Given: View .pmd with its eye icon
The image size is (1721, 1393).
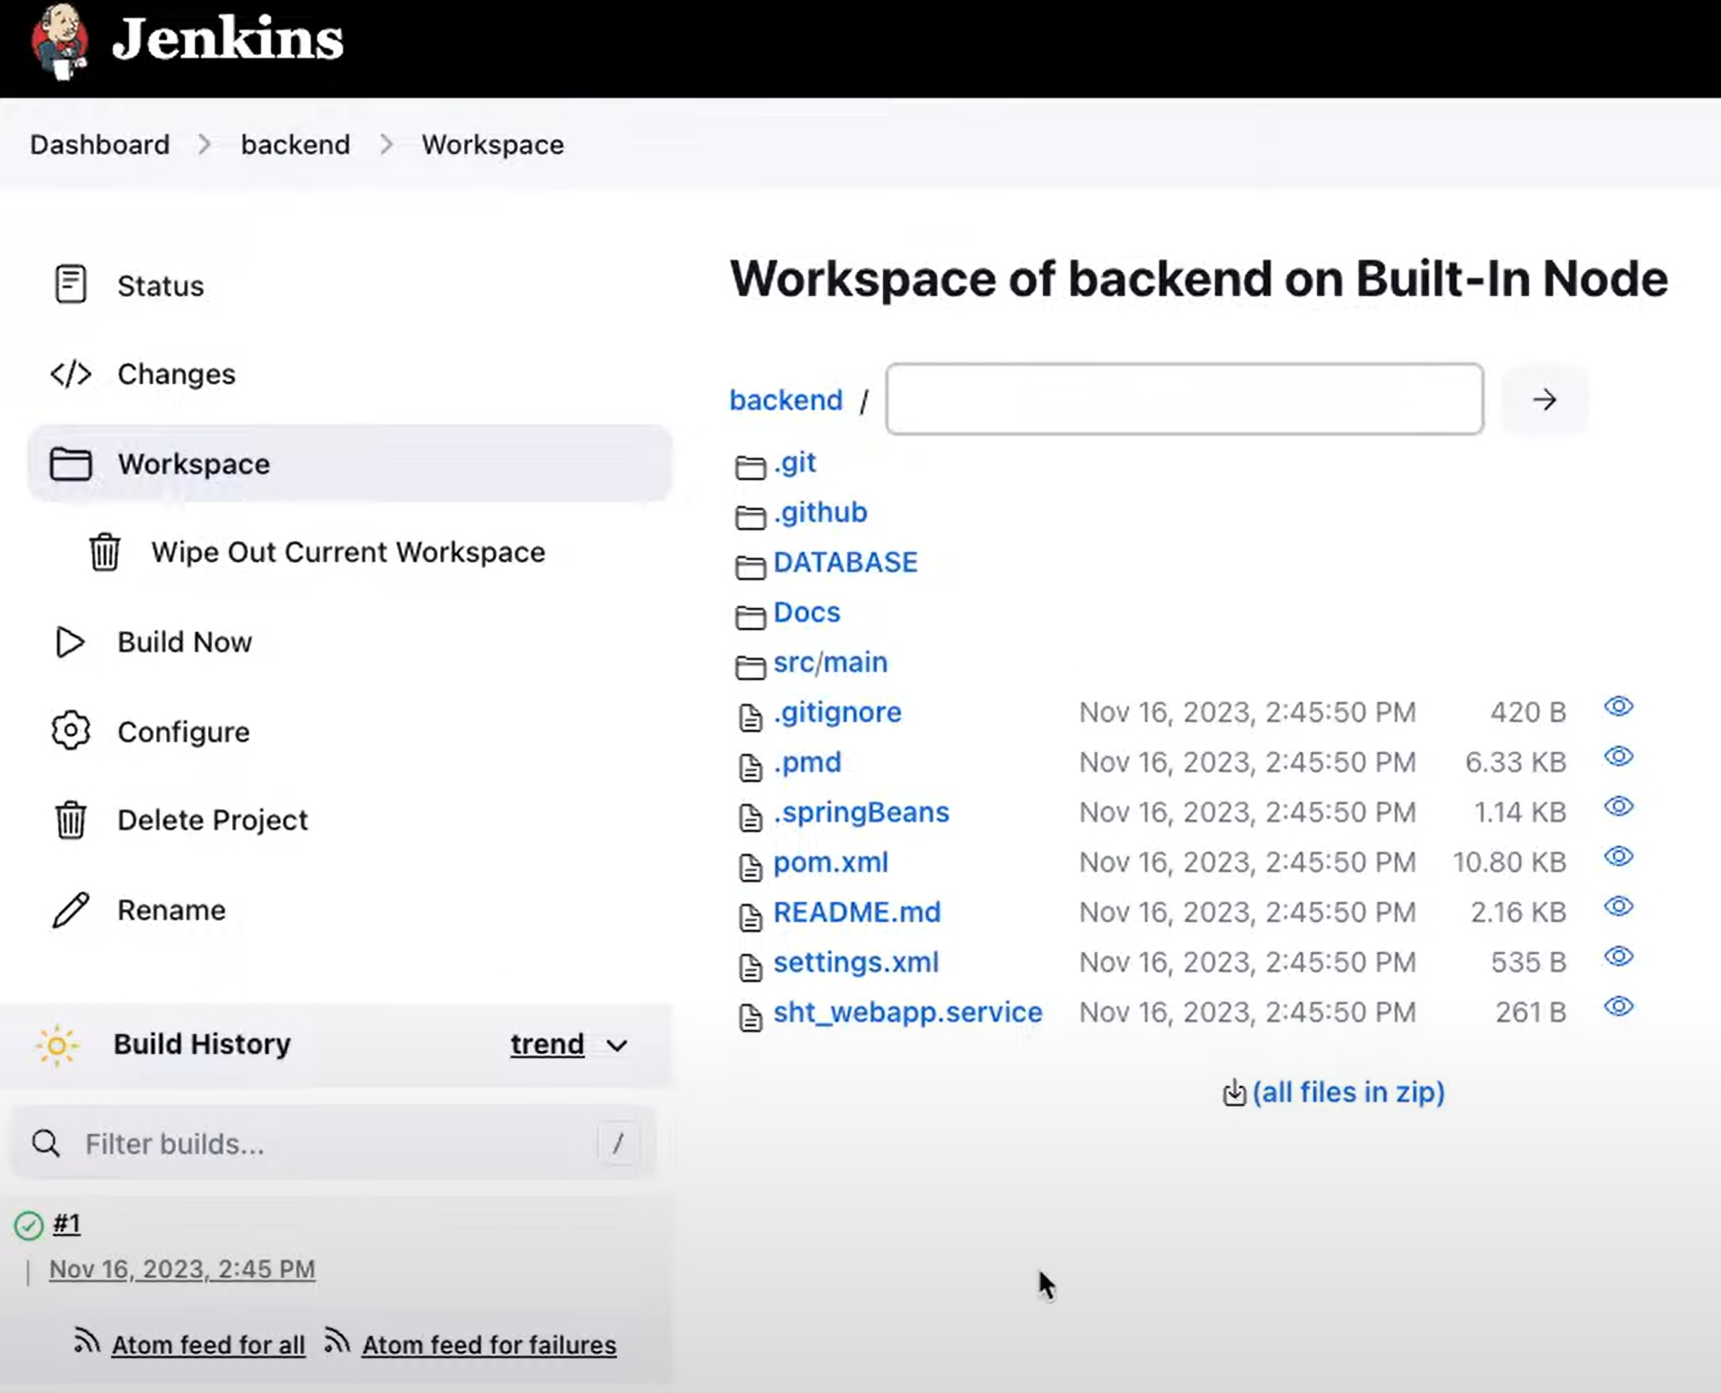Looking at the screenshot, I should tap(1619, 757).
